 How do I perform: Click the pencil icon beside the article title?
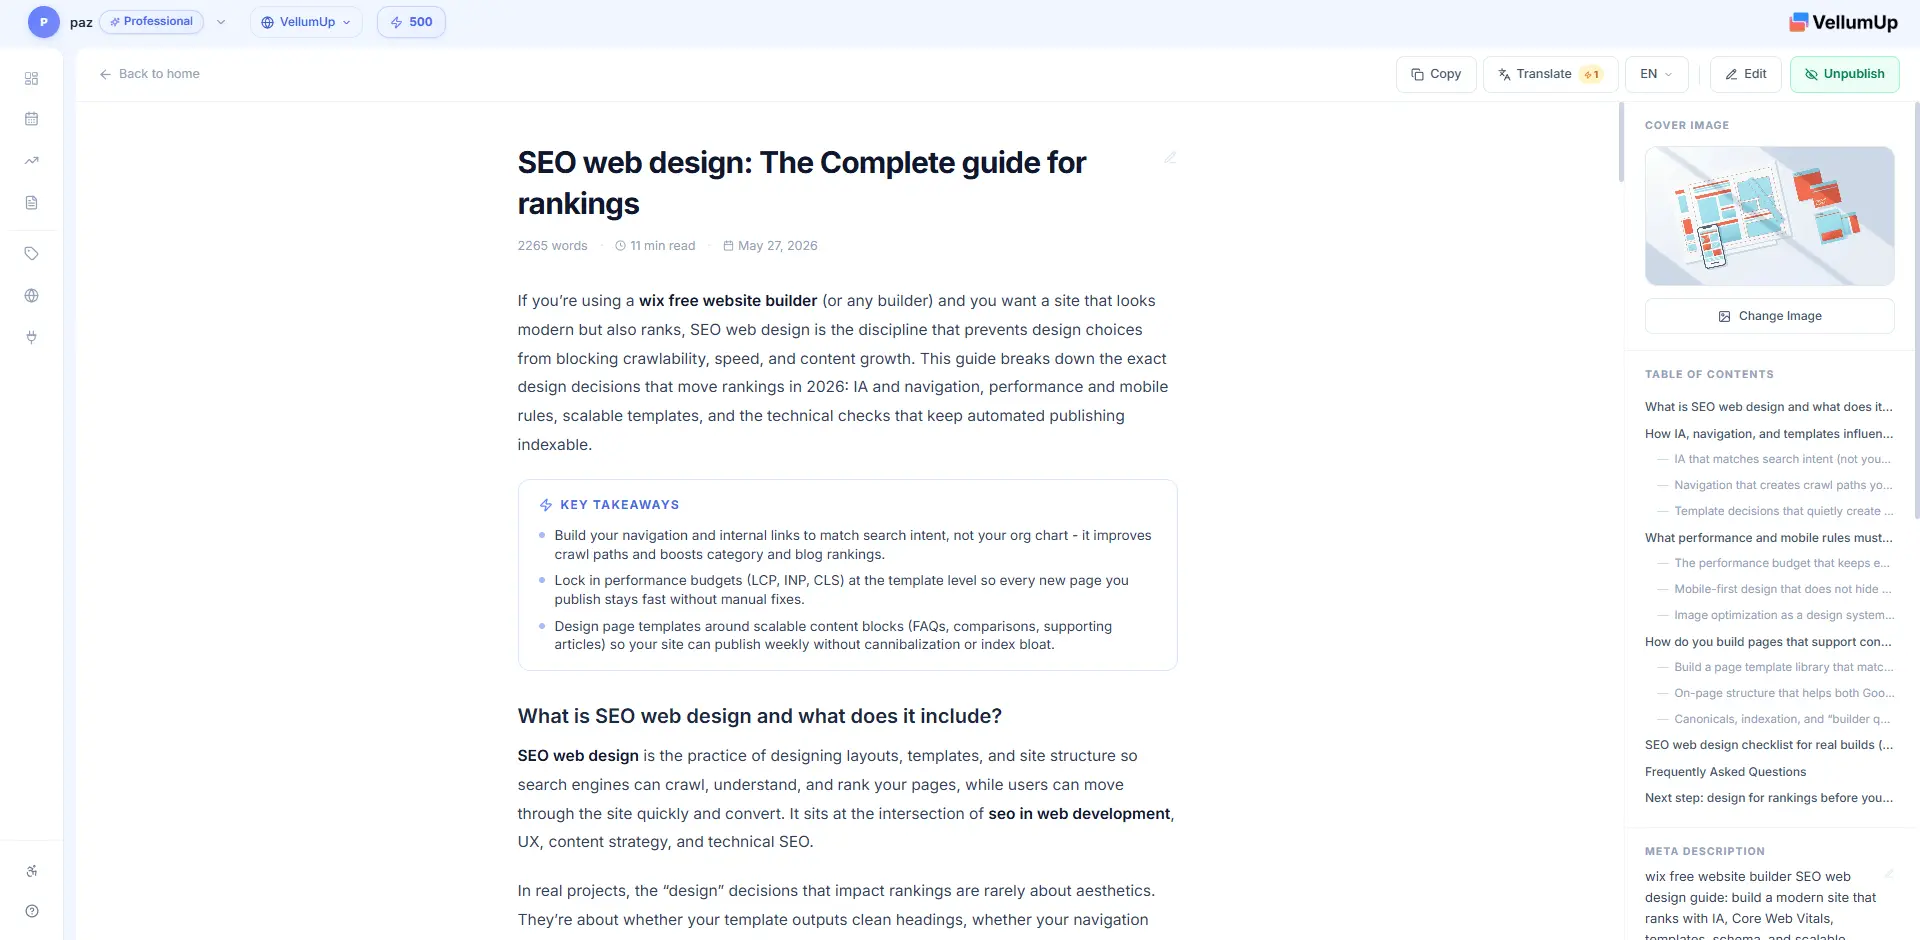tap(1170, 158)
